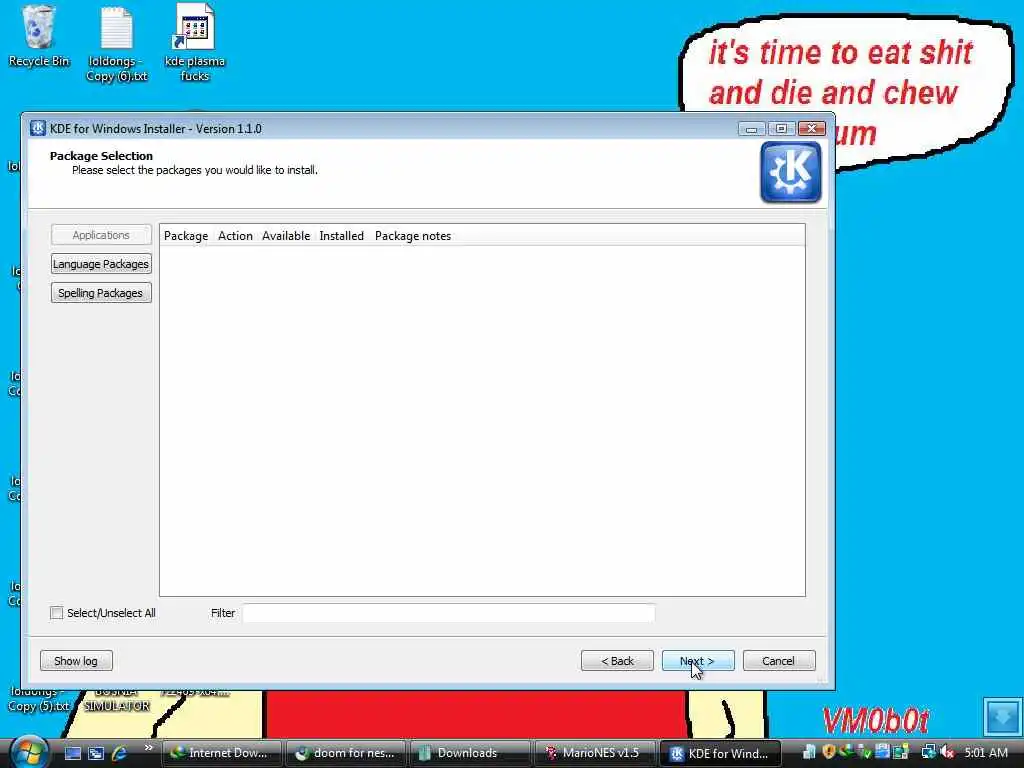This screenshot has height=768, width=1024.
Task: Open the Windows Start orb
Action: pos(28,752)
